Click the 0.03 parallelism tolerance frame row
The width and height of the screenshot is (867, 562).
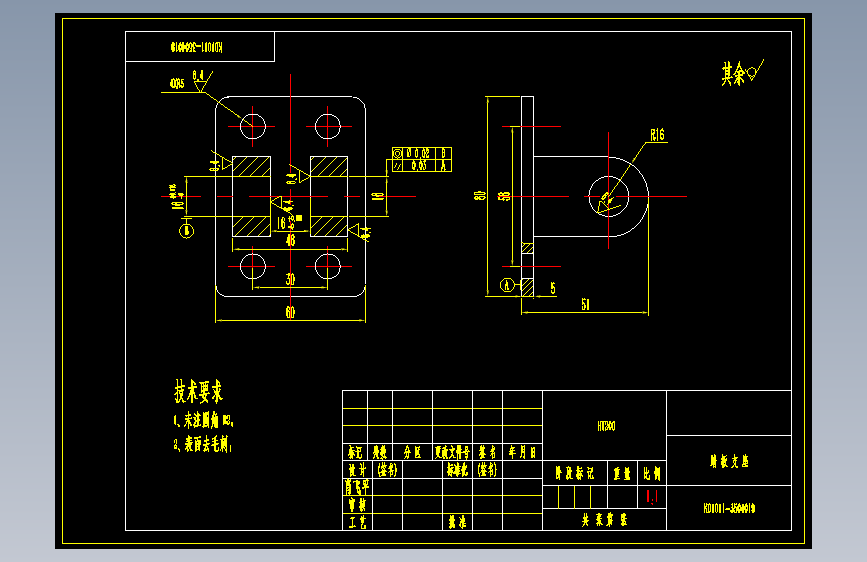tap(422, 165)
